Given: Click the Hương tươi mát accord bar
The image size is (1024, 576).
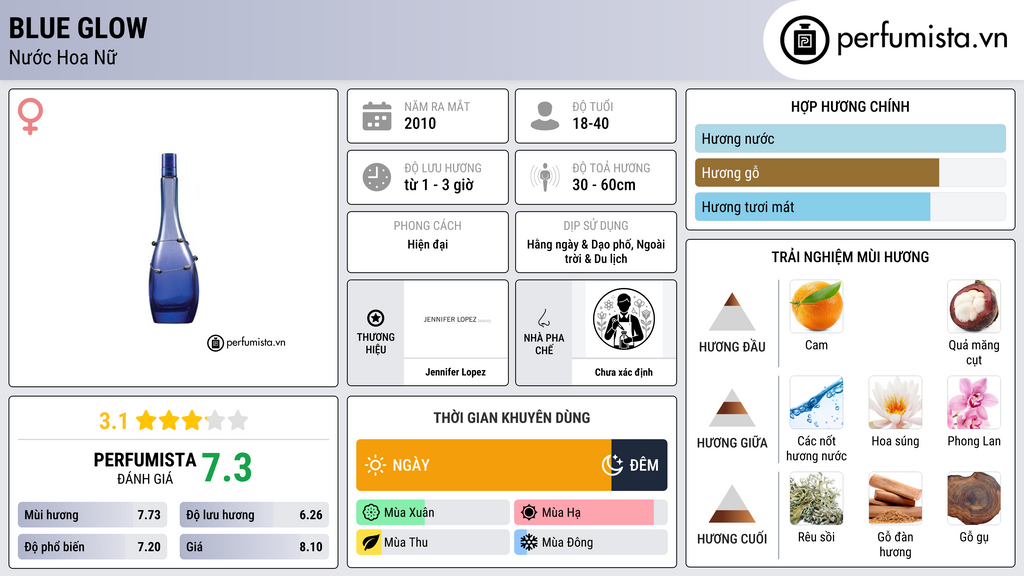Looking at the screenshot, I should [x=850, y=206].
